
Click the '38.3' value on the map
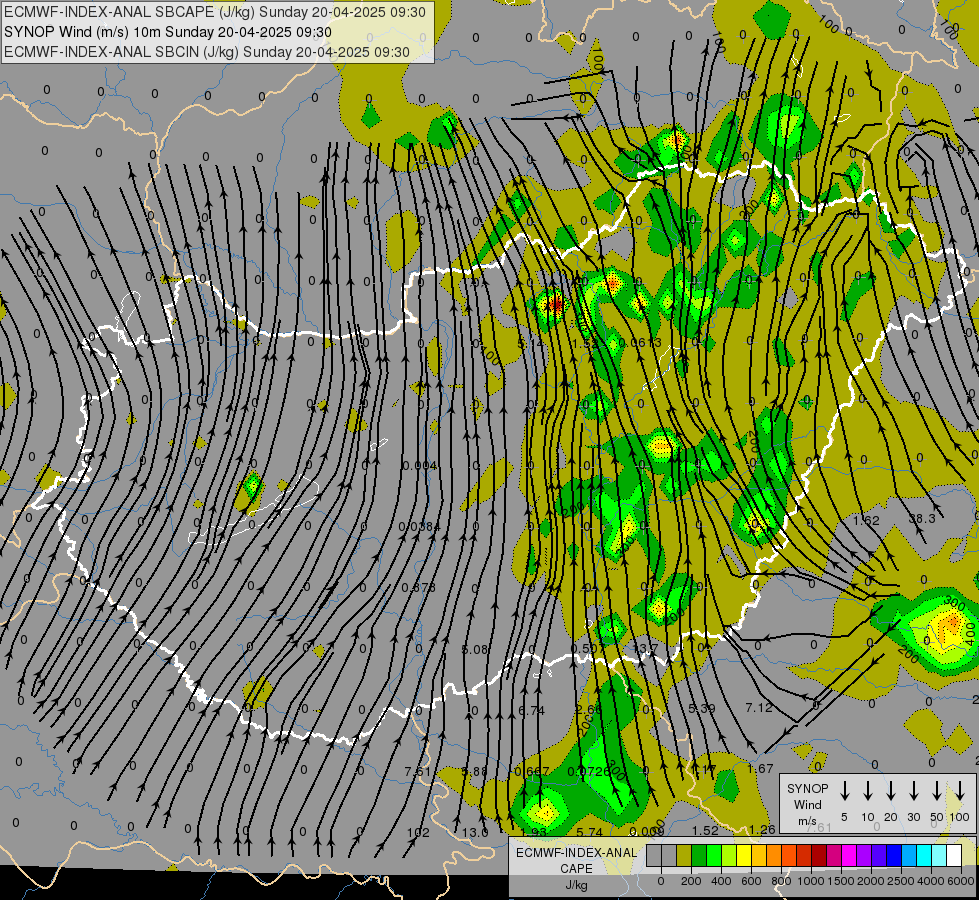922,518
